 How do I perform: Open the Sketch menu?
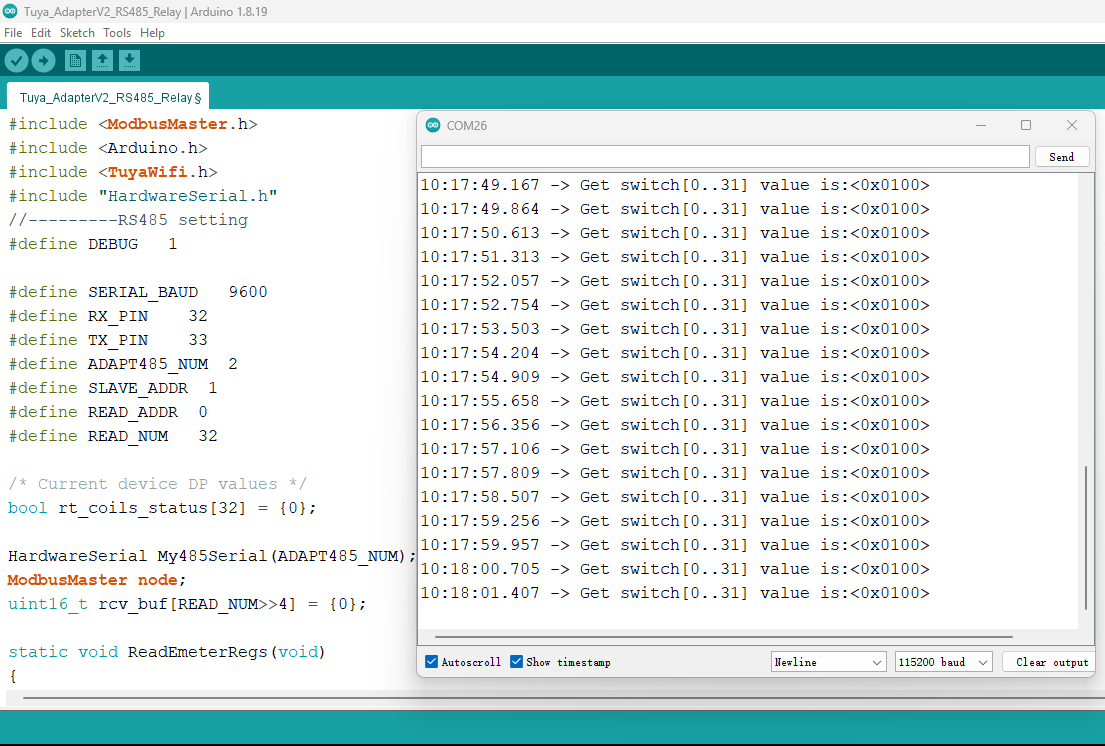click(77, 33)
